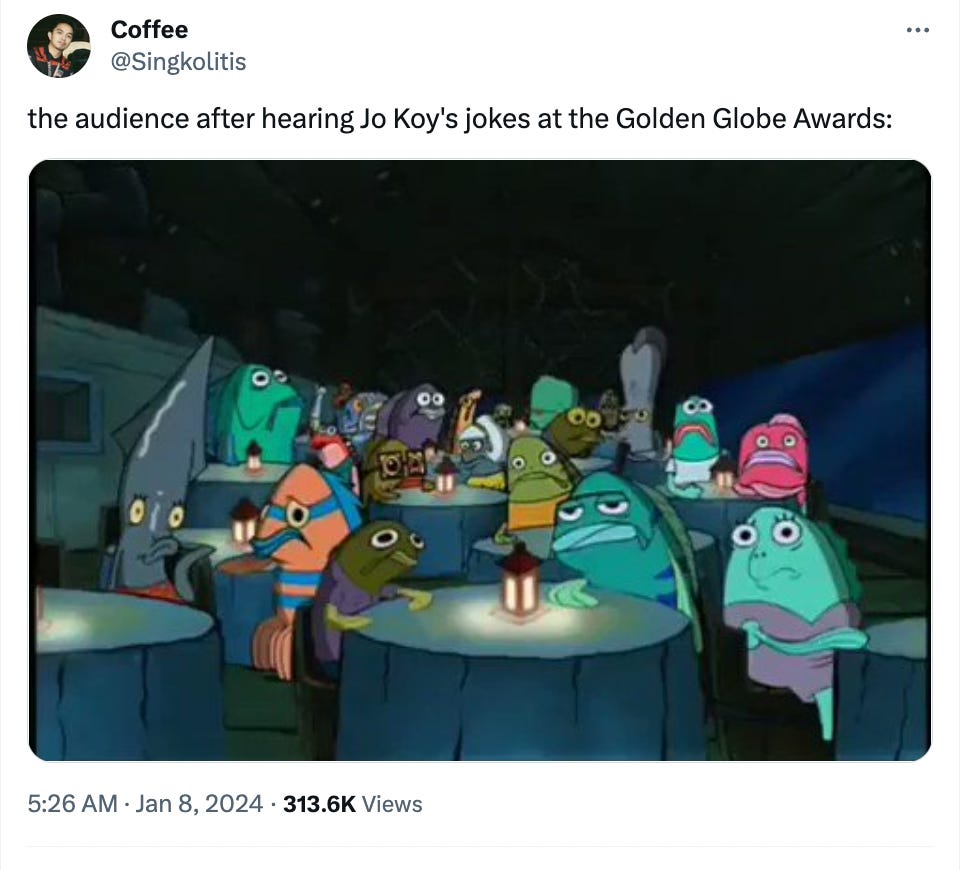Click the tweet text mentioning Jo Koy's jokes
This screenshot has width=974, height=870.
(460, 119)
